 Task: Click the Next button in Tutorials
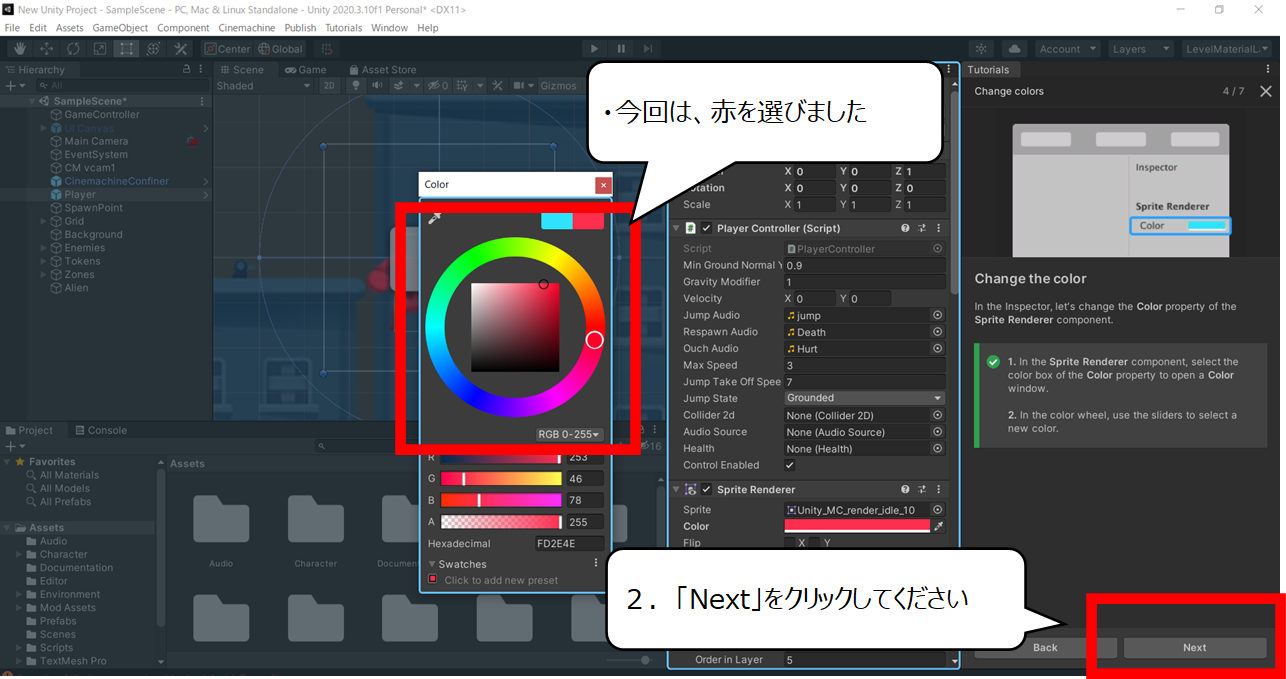pos(1195,648)
